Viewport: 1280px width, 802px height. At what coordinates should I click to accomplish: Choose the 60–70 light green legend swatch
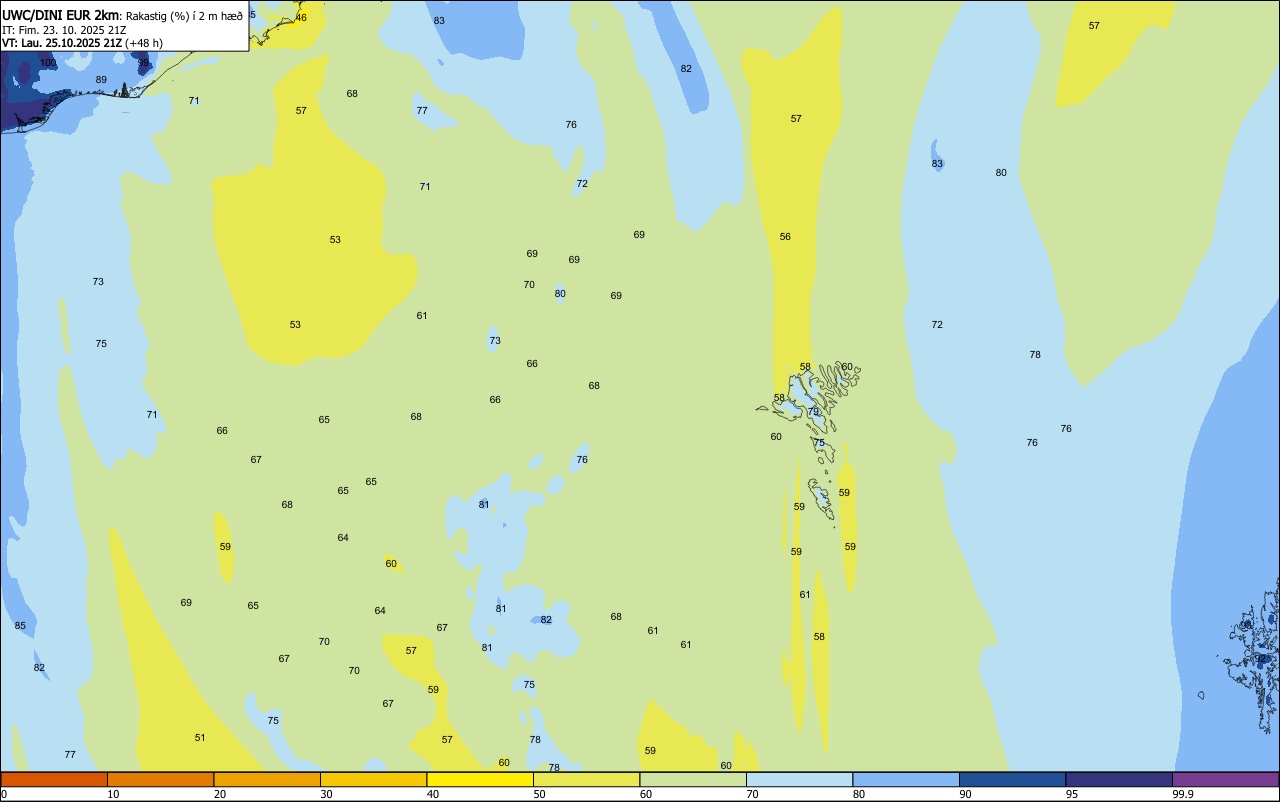pyautogui.click(x=693, y=779)
